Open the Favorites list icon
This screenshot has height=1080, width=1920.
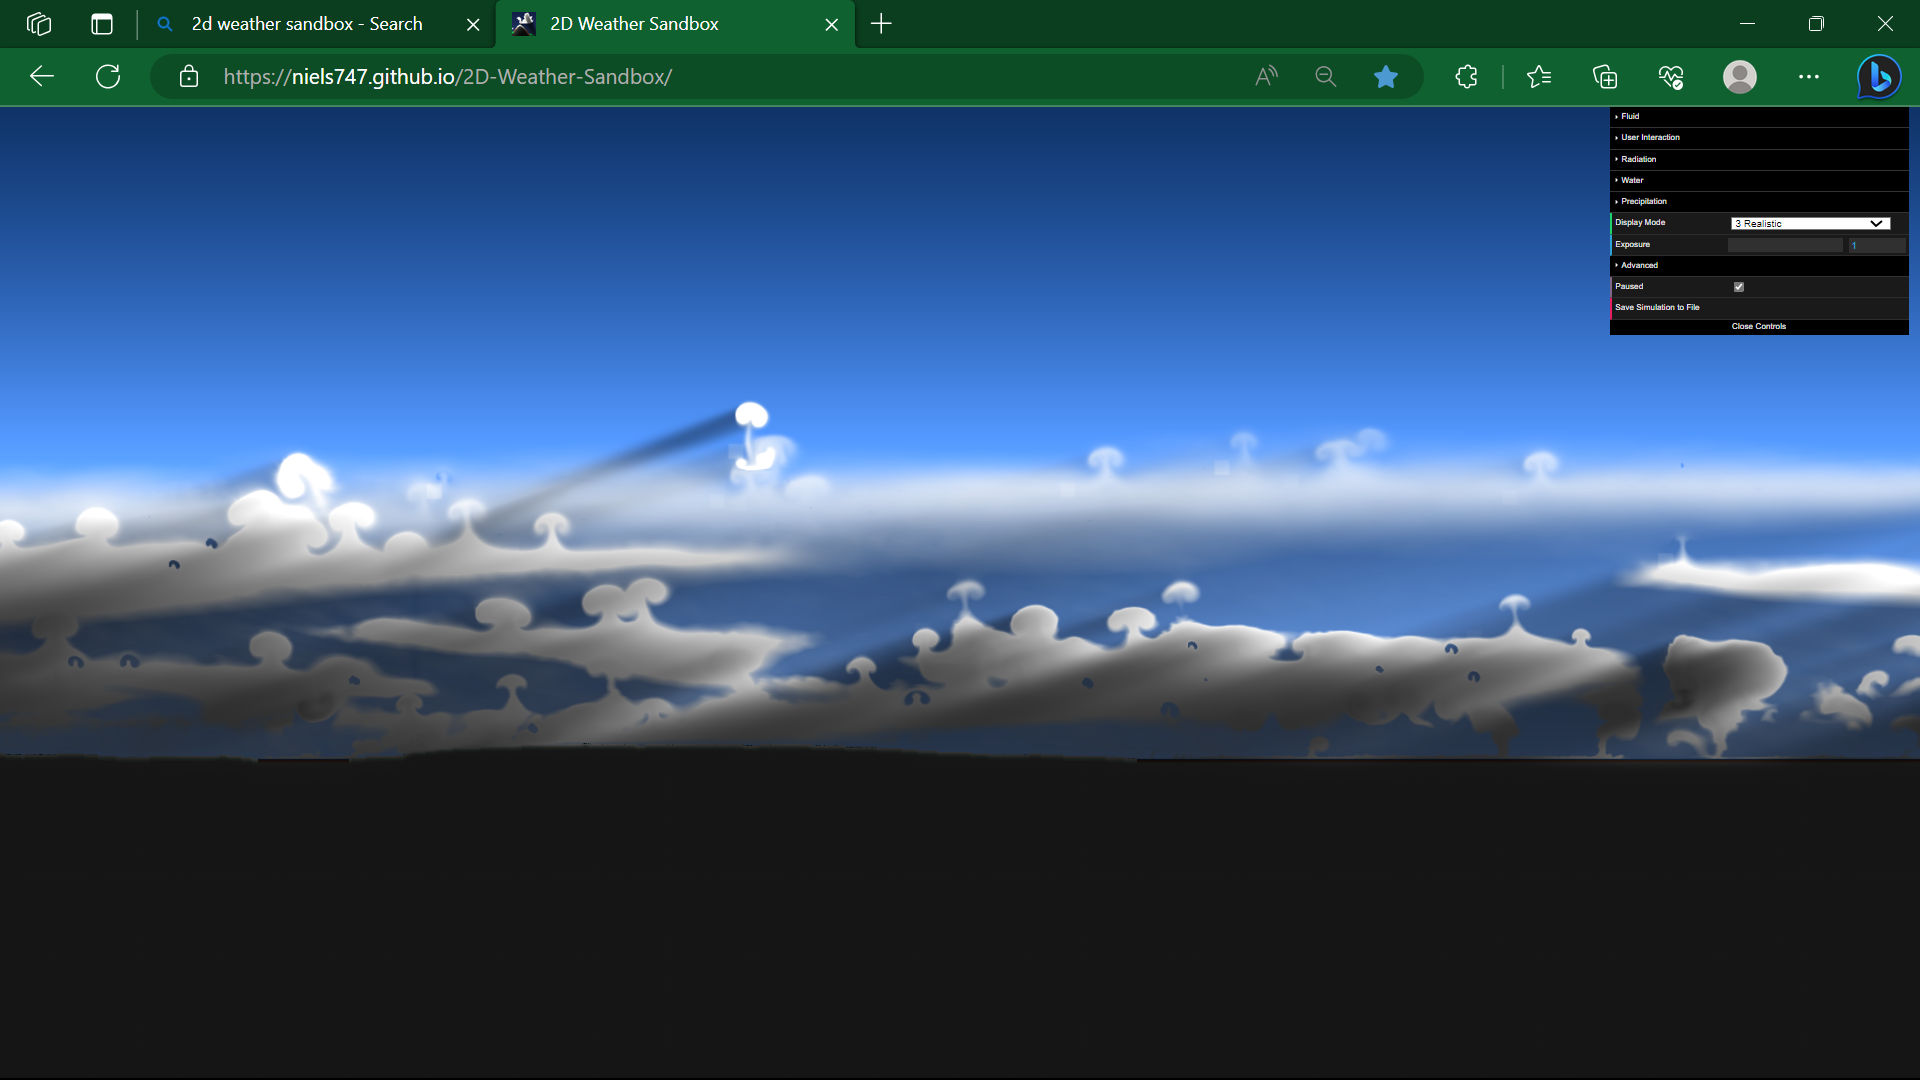pyautogui.click(x=1539, y=76)
